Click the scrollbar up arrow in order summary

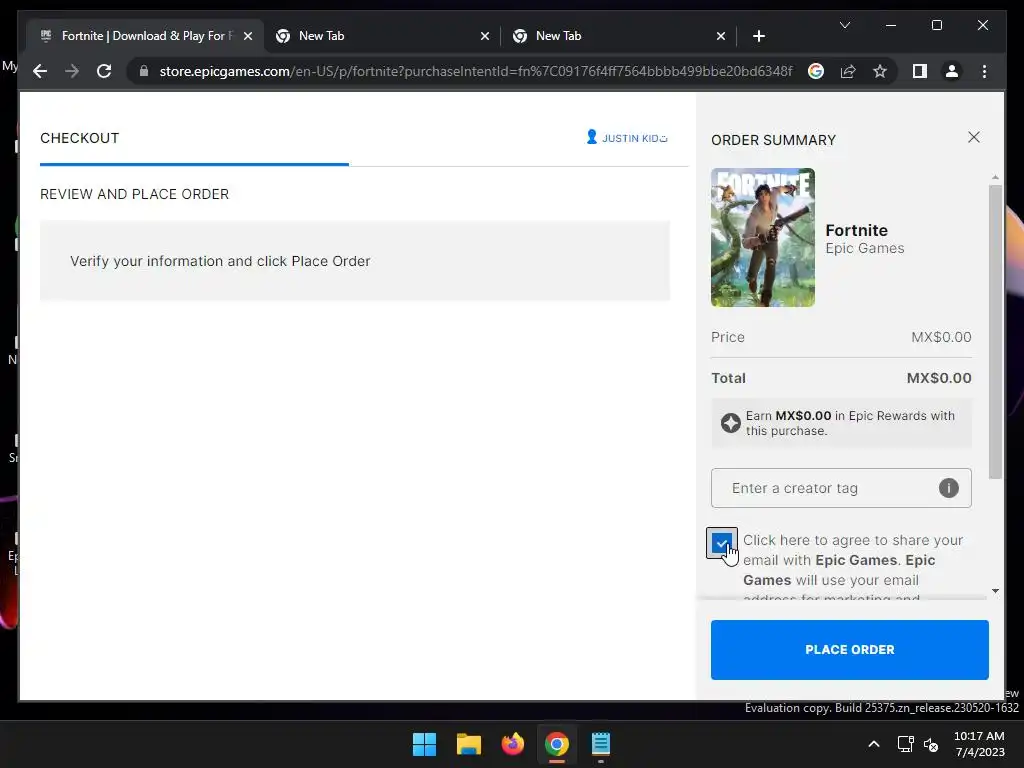995,177
